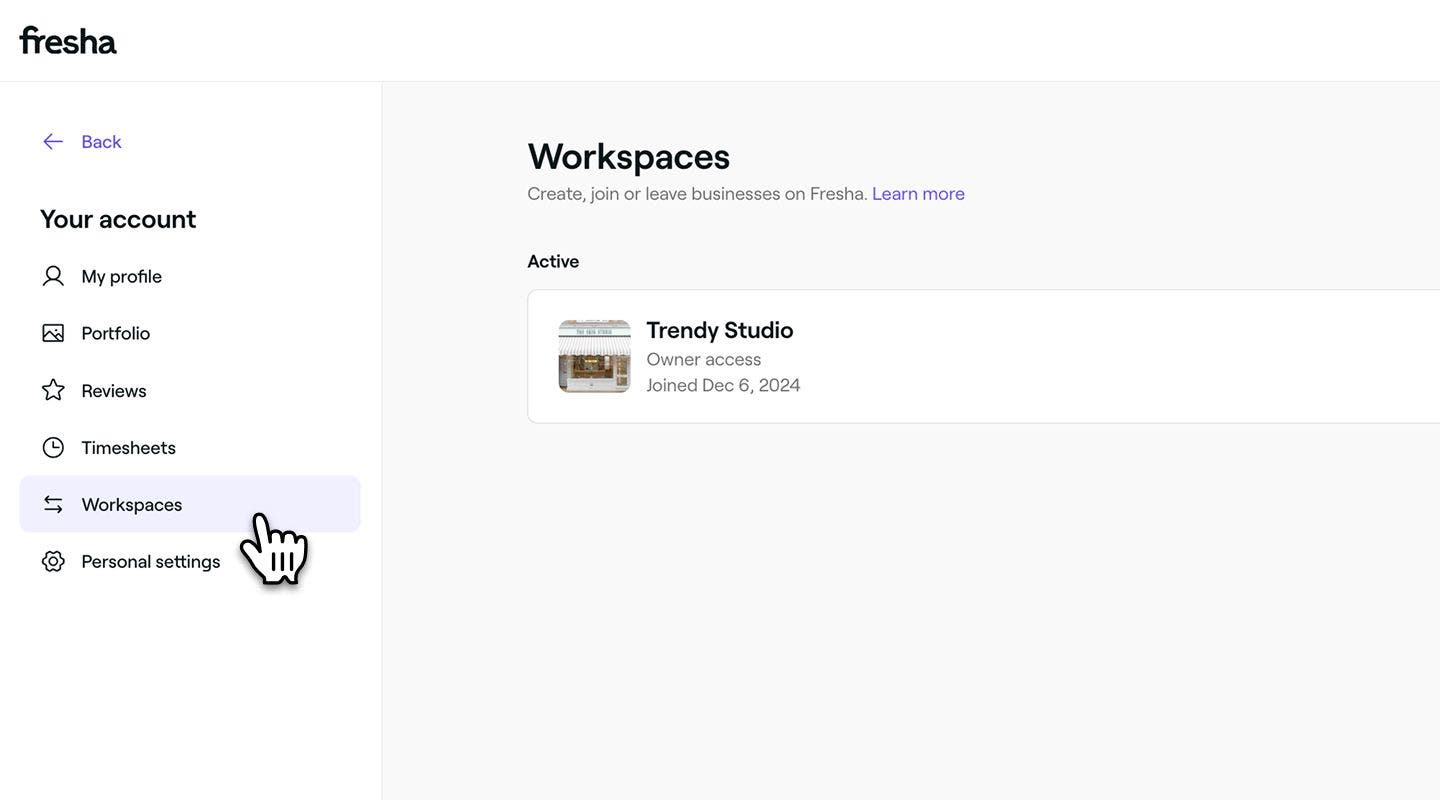Viewport: 1440px width, 800px height.
Task: Click the Workspaces swap-arrows icon
Action: pos(53,504)
